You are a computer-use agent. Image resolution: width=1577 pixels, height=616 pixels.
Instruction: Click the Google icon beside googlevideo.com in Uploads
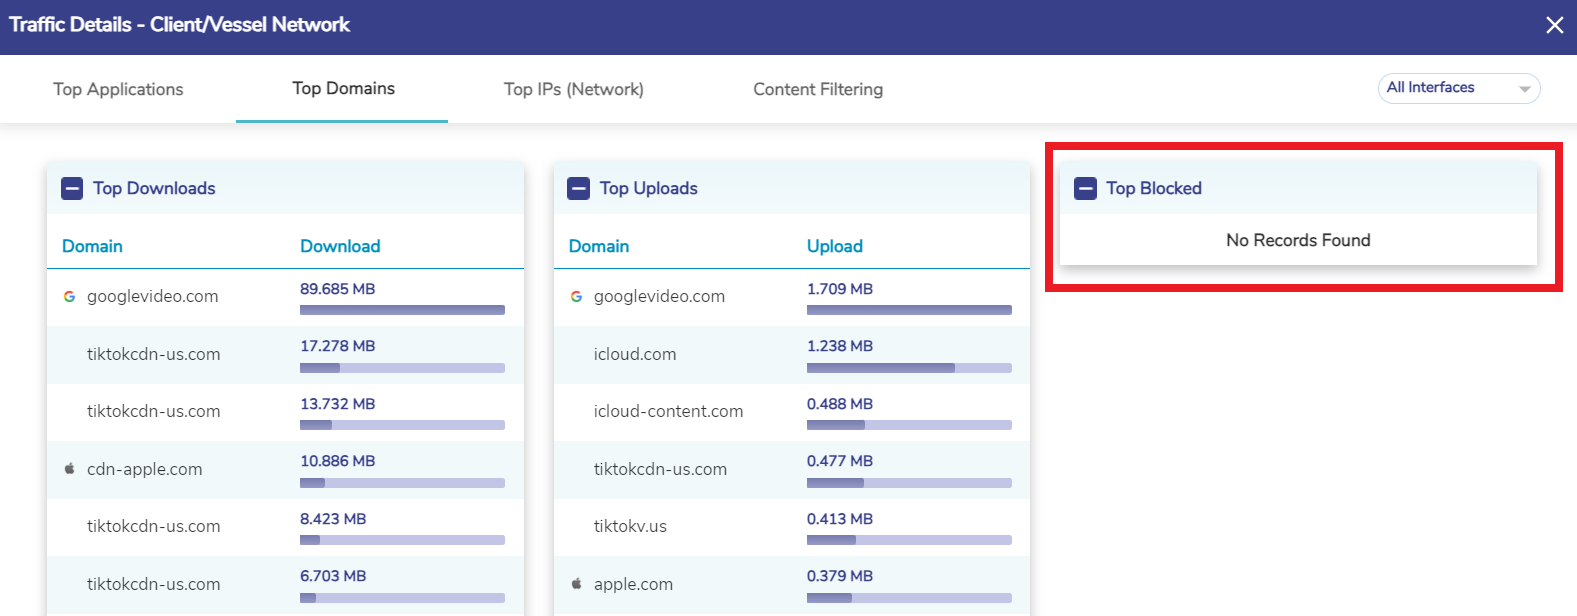[576, 296]
